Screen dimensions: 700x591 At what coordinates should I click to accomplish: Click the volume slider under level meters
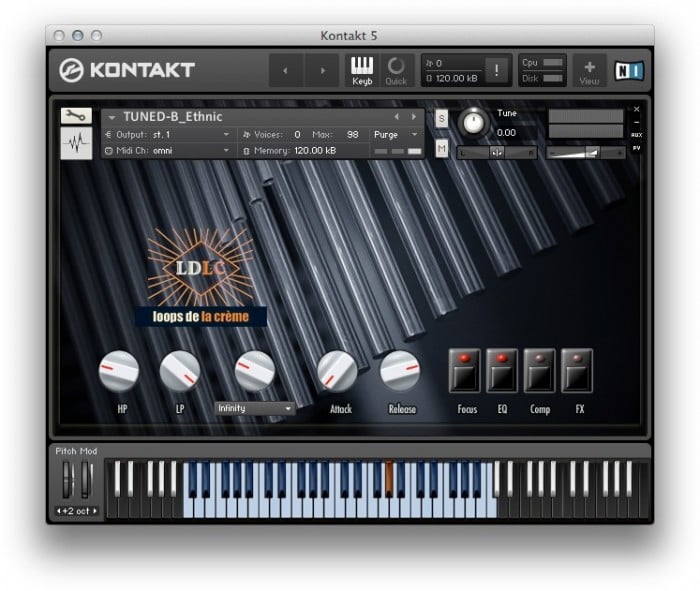click(x=586, y=153)
